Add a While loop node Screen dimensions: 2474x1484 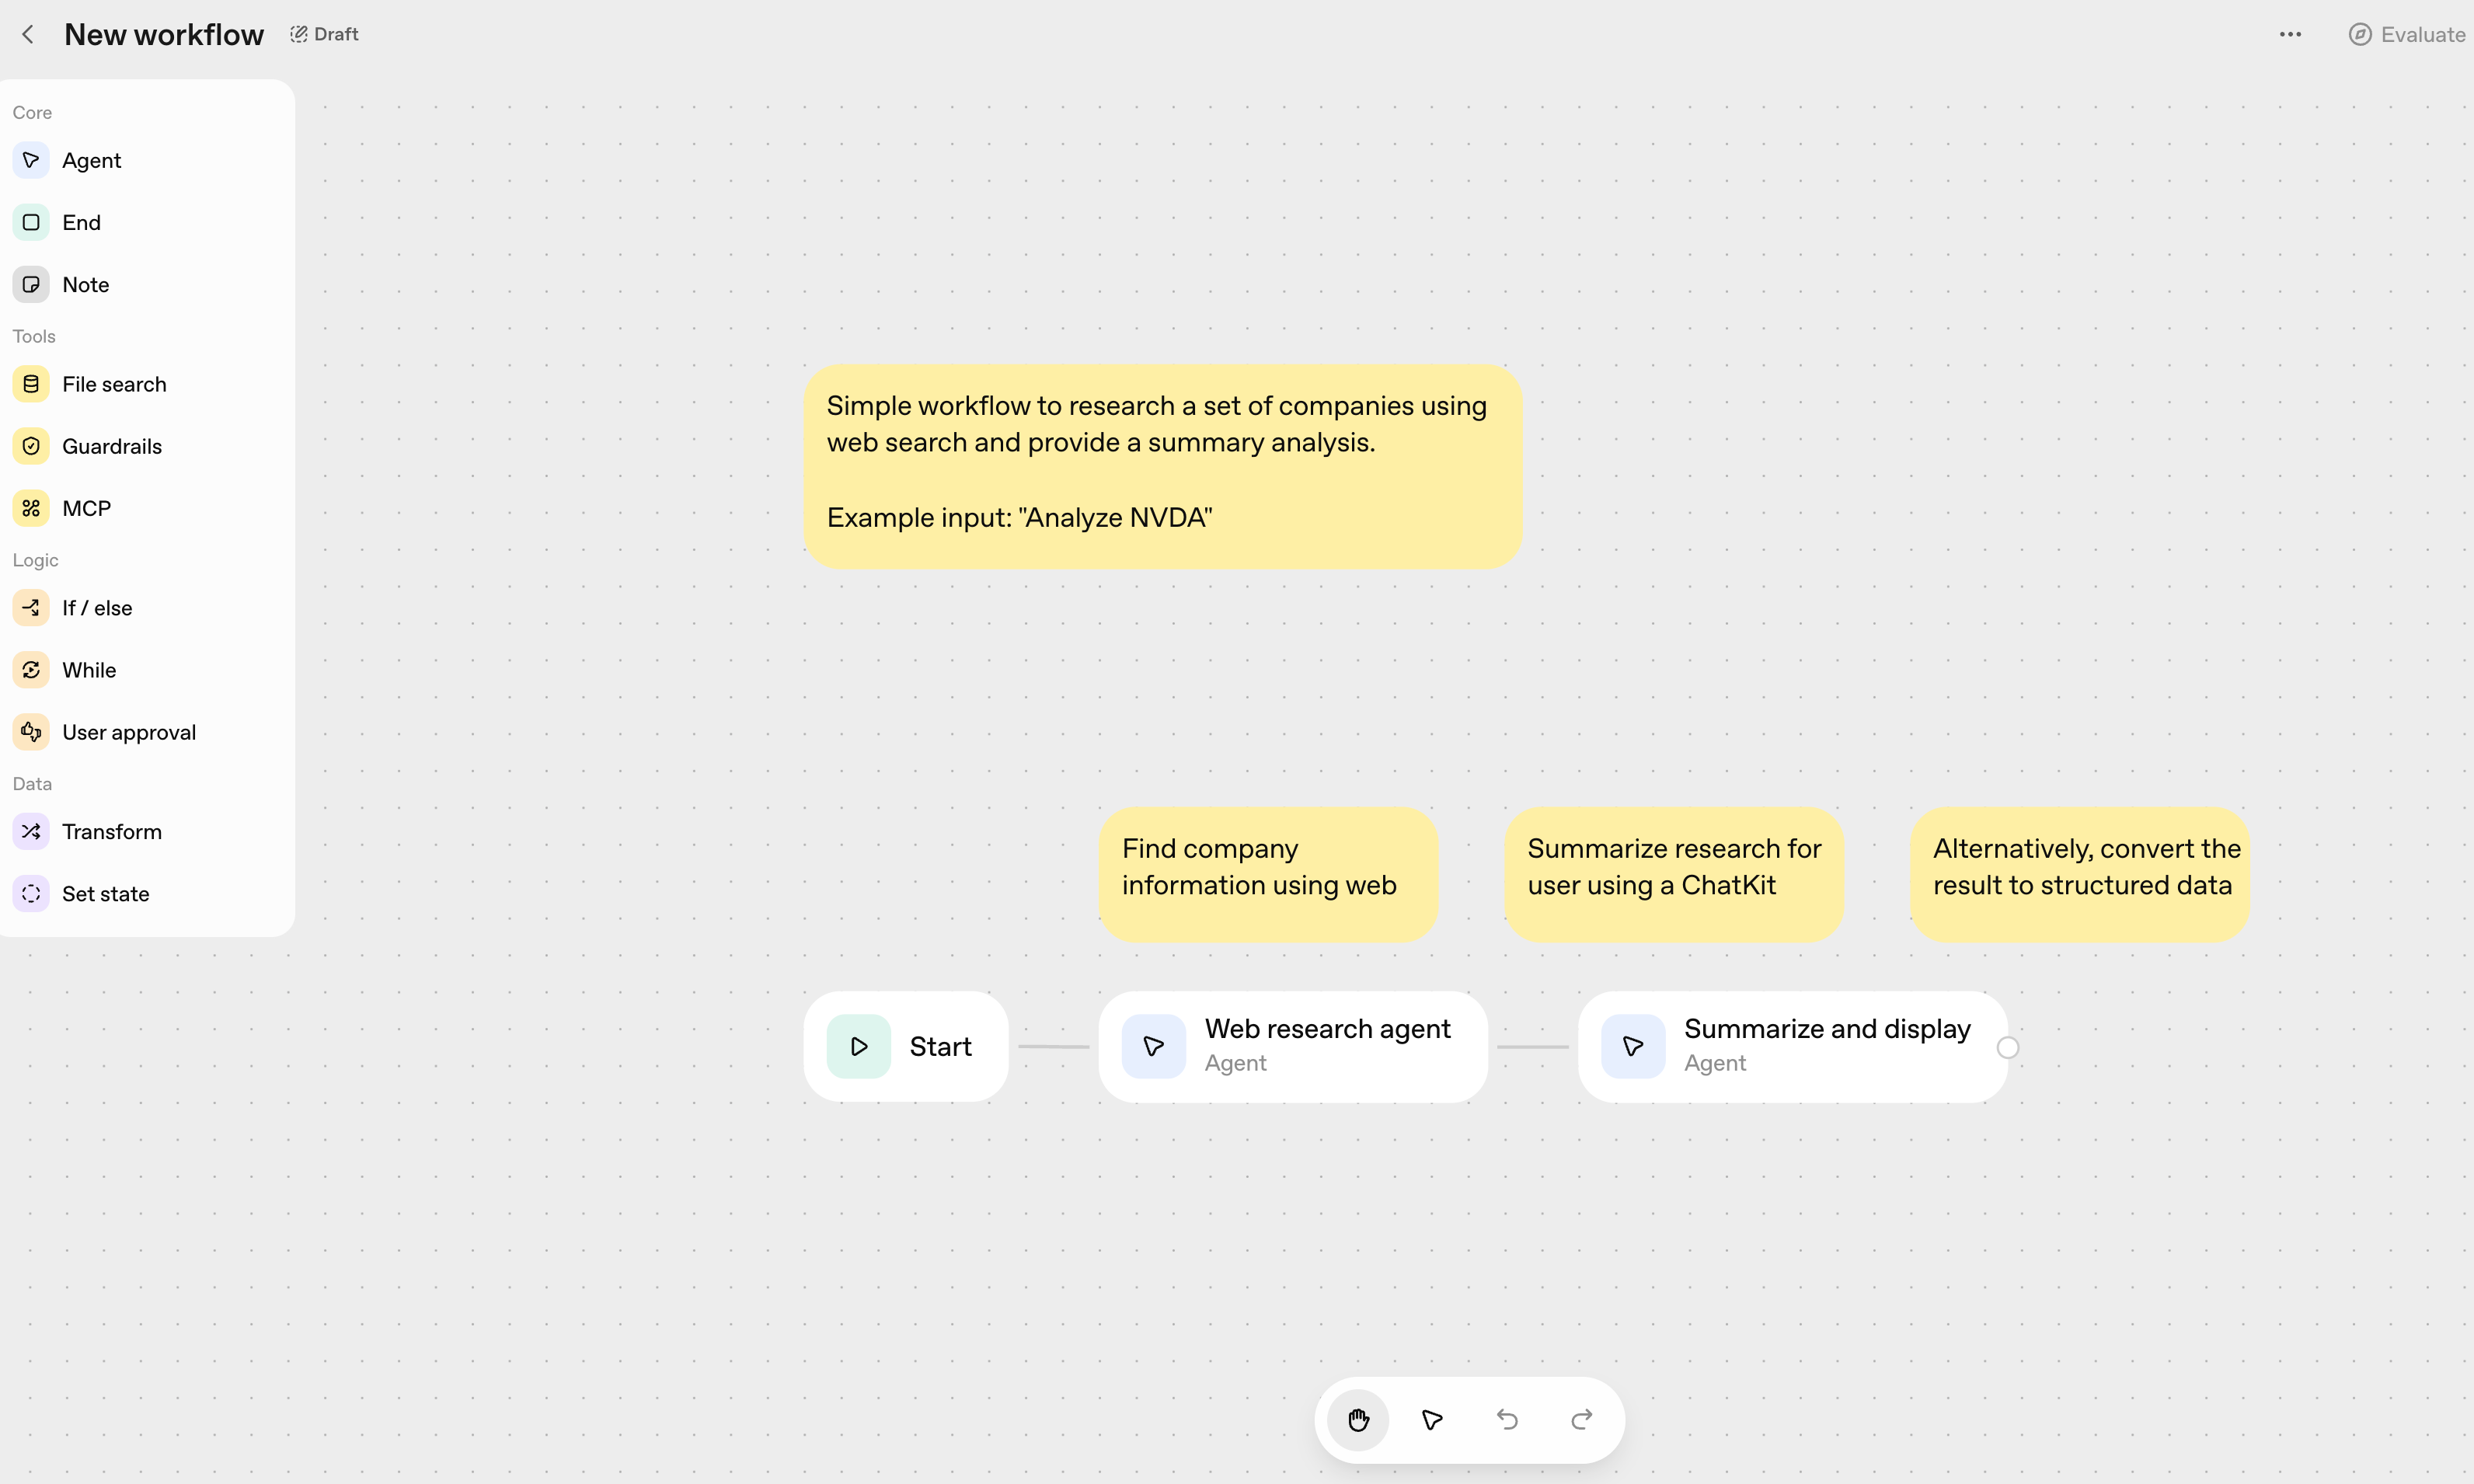(x=88, y=670)
